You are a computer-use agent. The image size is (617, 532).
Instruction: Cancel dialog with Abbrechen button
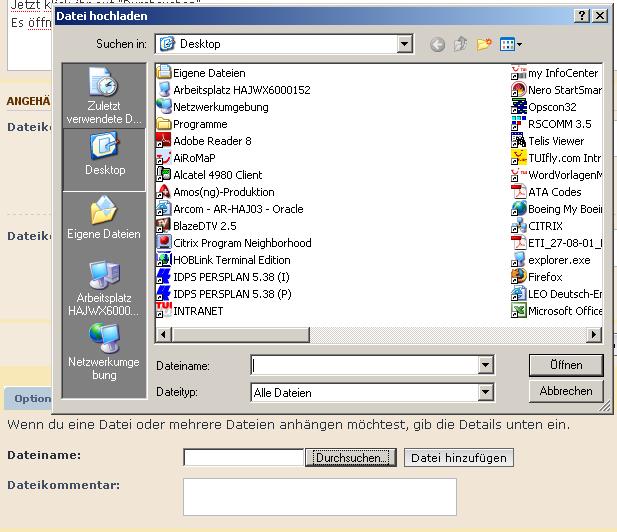click(566, 391)
